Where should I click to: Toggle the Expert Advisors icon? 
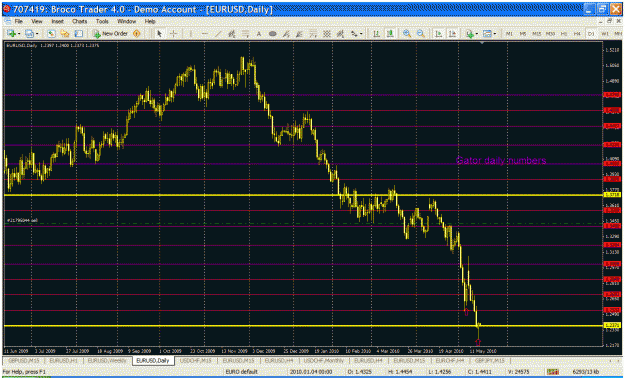click(x=137, y=34)
